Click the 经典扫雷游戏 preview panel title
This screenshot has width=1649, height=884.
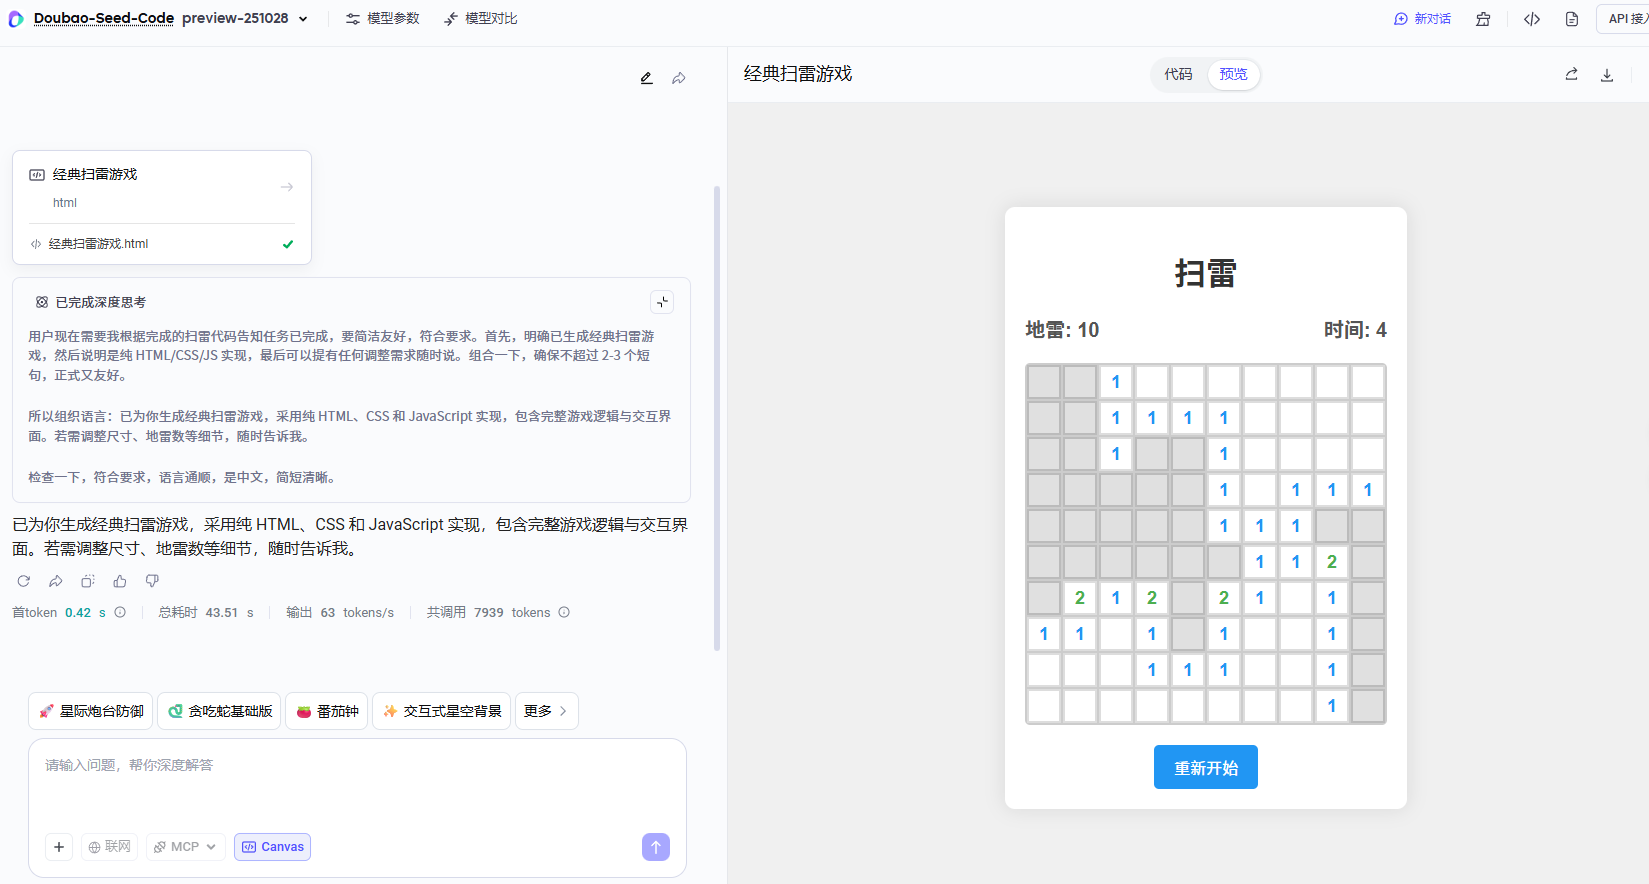pos(798,74)
